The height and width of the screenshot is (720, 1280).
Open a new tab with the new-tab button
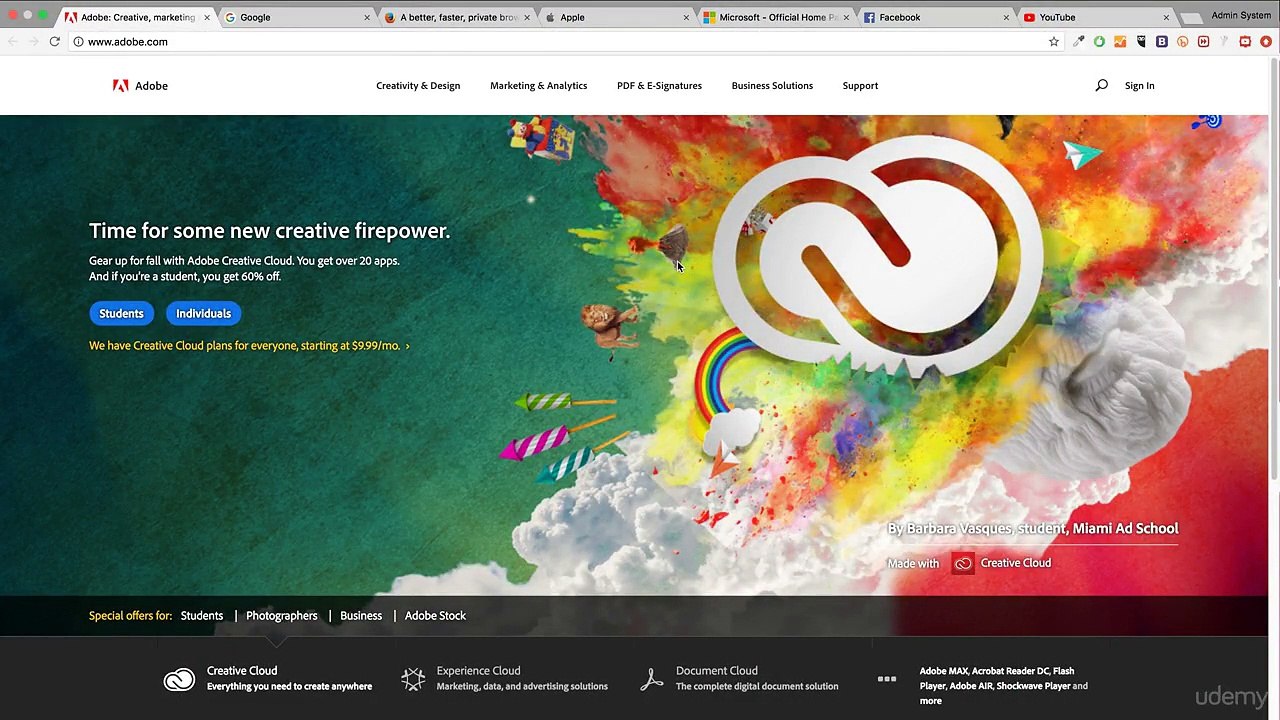point(1191,18)
